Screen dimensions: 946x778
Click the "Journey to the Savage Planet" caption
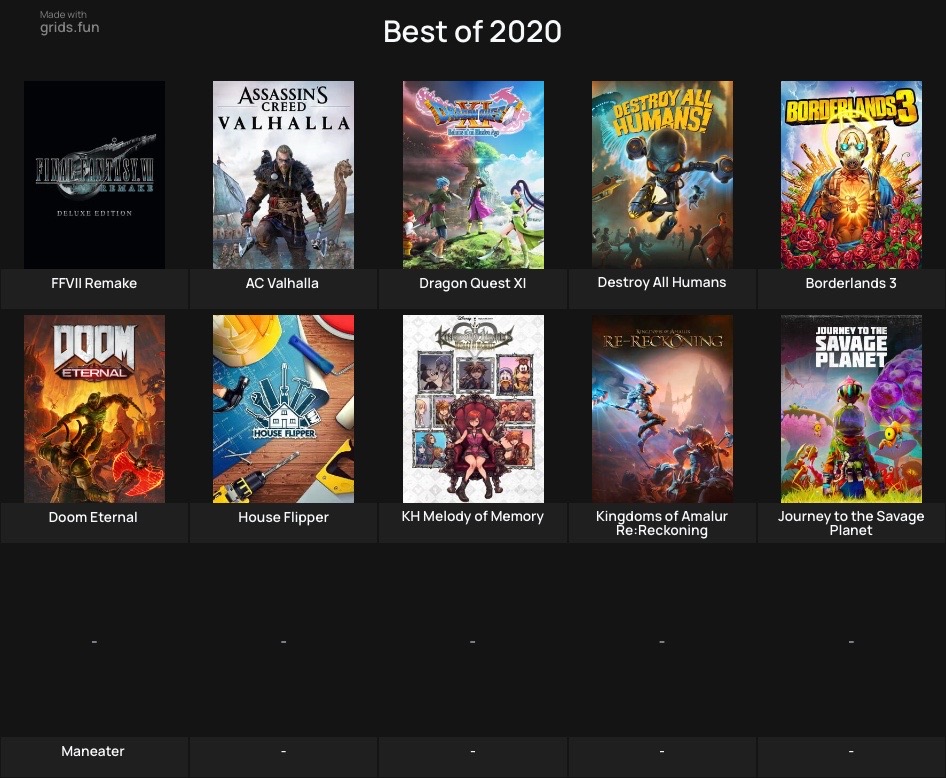[x=851, y=523]
